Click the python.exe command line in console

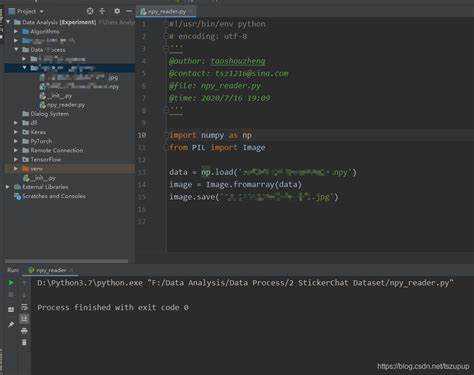coord(246,283)
